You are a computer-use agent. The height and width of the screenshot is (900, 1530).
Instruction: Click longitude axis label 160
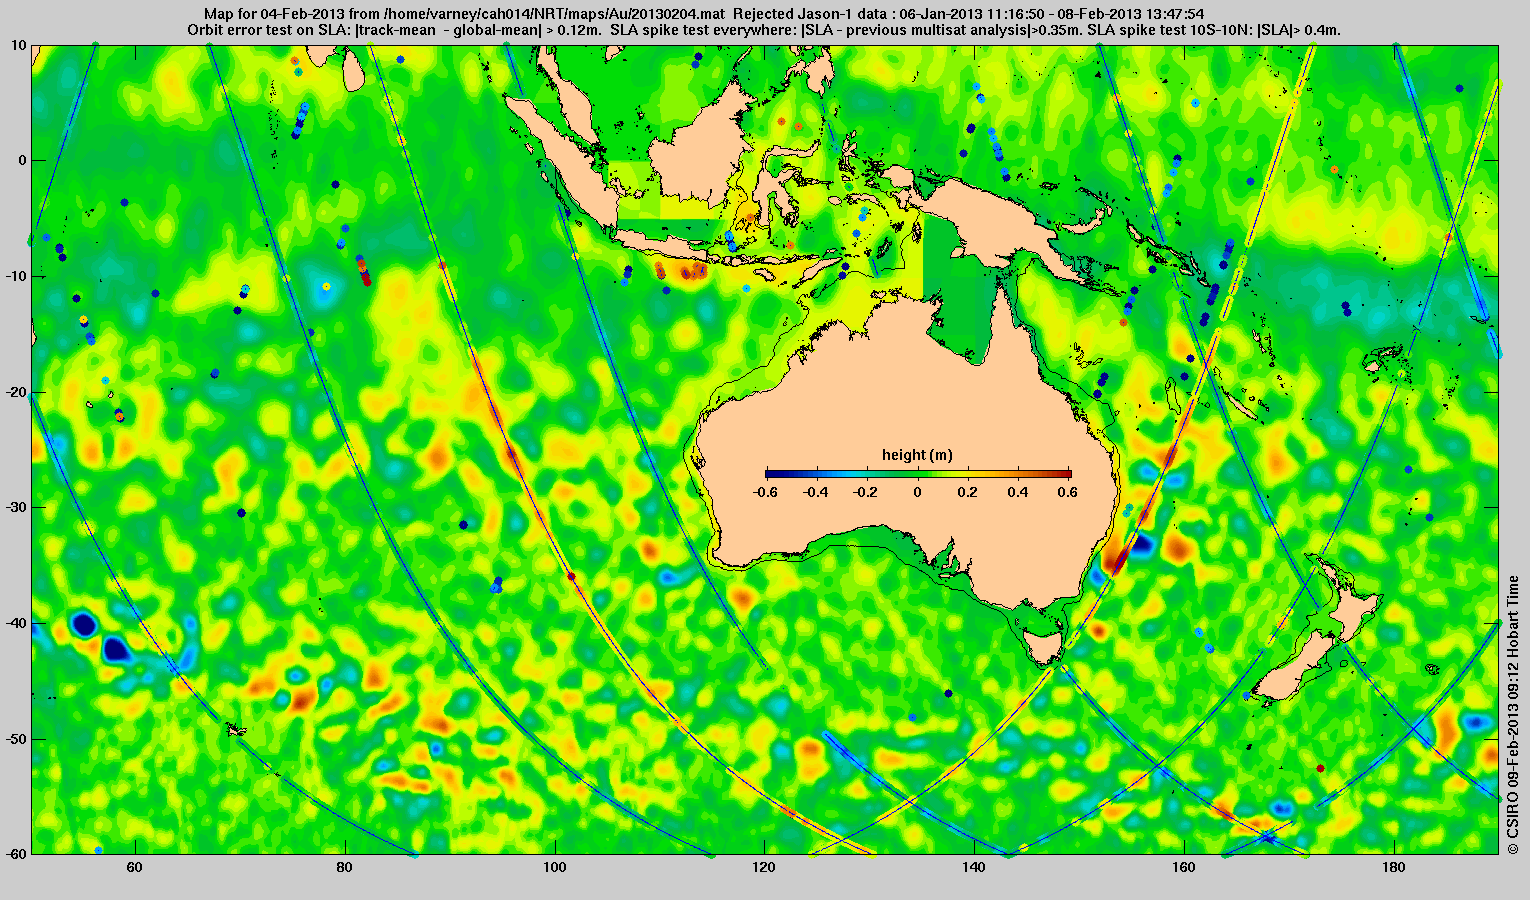tap(1184, 867)
